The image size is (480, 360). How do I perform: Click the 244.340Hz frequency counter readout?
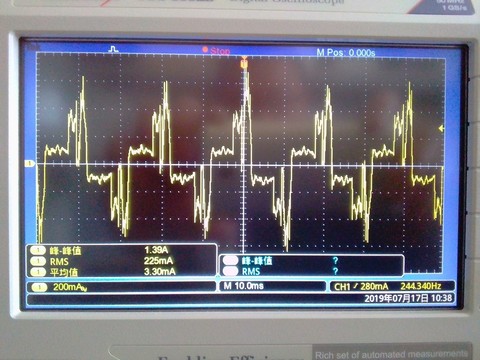pos(421,286)
